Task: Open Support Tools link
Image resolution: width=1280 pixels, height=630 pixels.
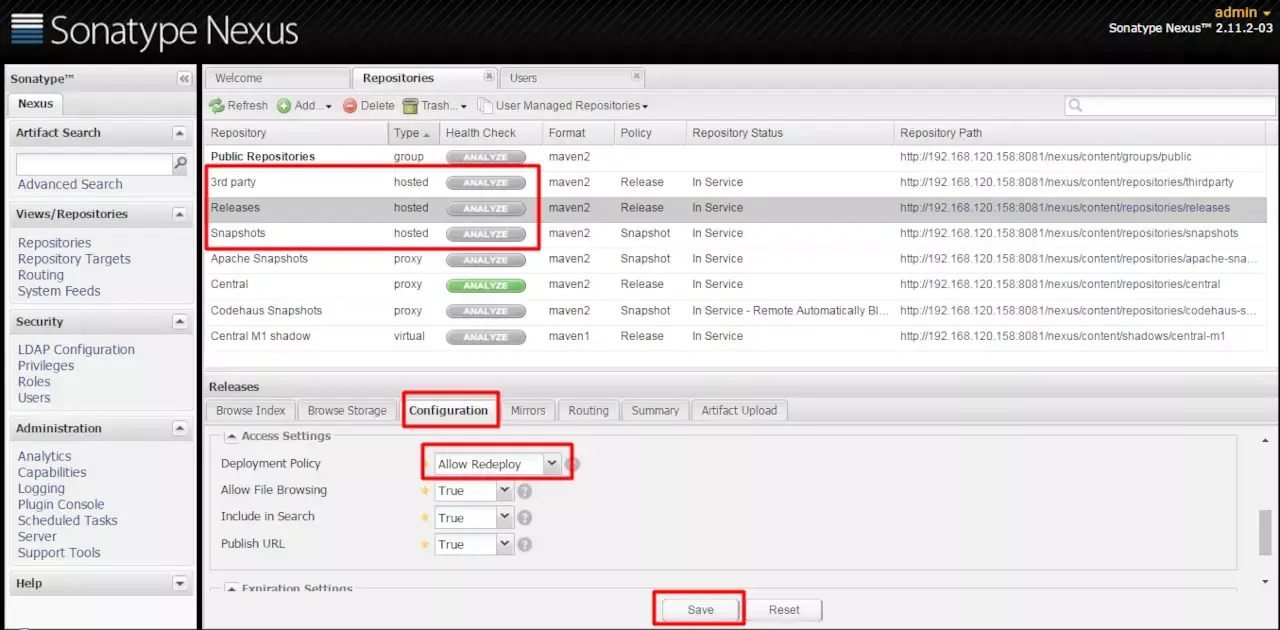Action: click(x=59, y=552)
